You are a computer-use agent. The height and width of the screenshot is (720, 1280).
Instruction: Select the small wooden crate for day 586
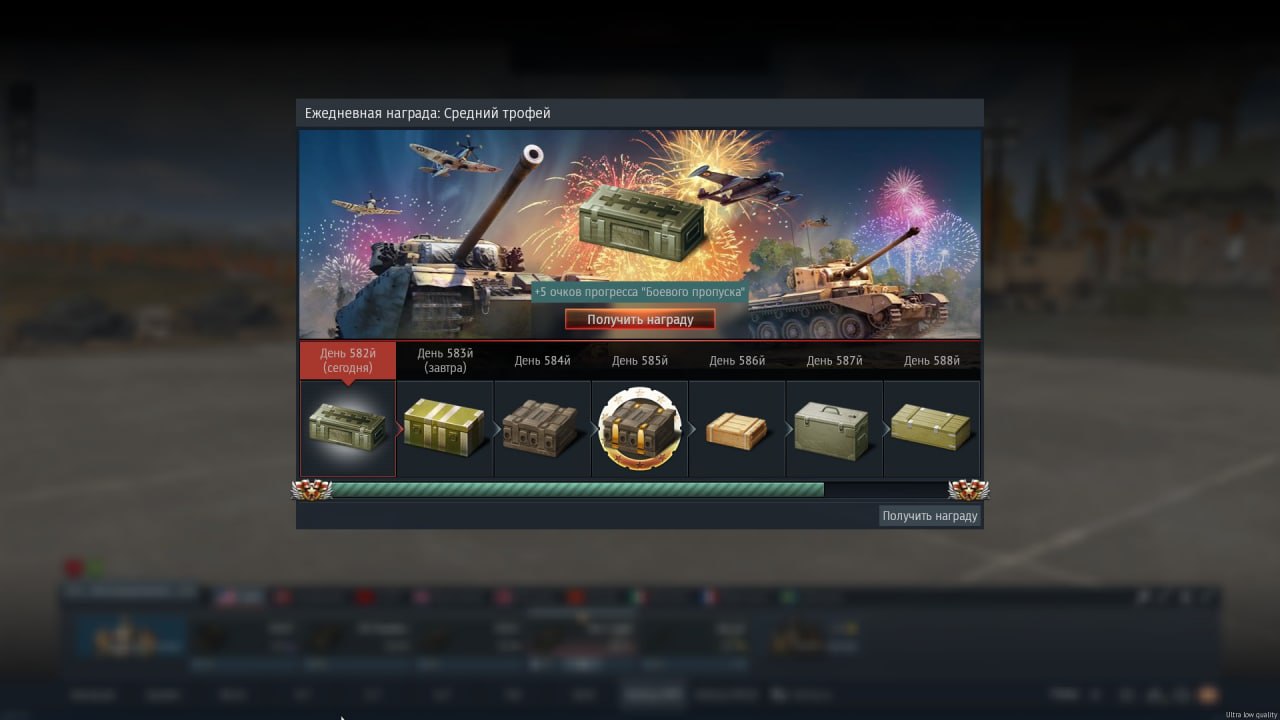point(737,428)
